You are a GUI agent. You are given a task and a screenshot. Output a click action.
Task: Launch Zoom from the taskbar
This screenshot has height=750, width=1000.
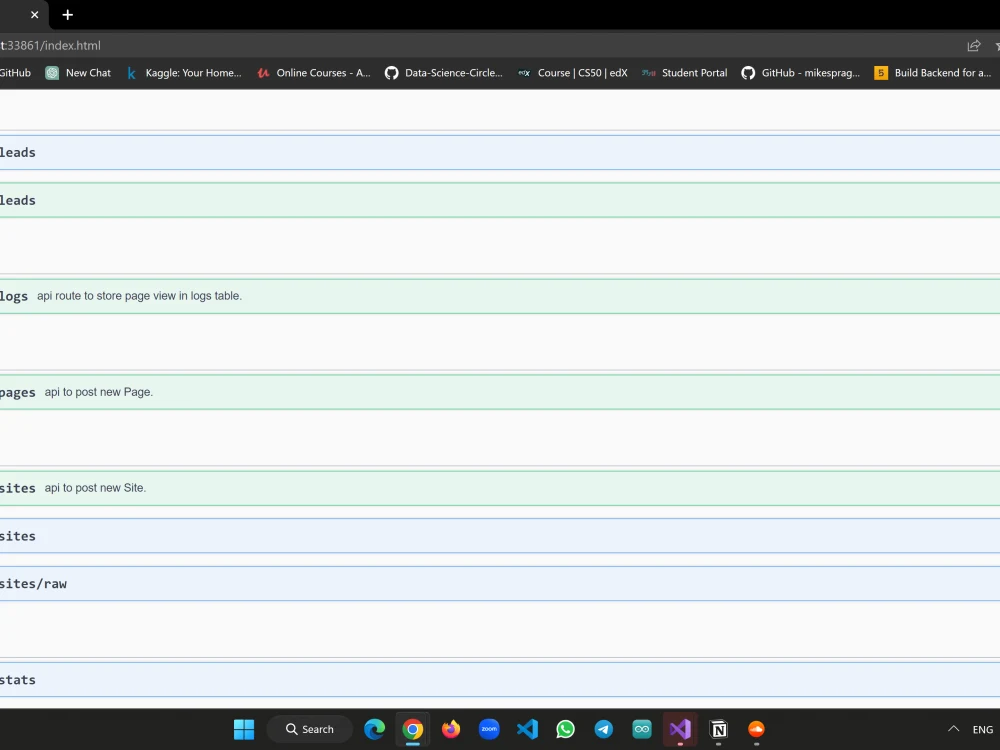tap(489, 729)
